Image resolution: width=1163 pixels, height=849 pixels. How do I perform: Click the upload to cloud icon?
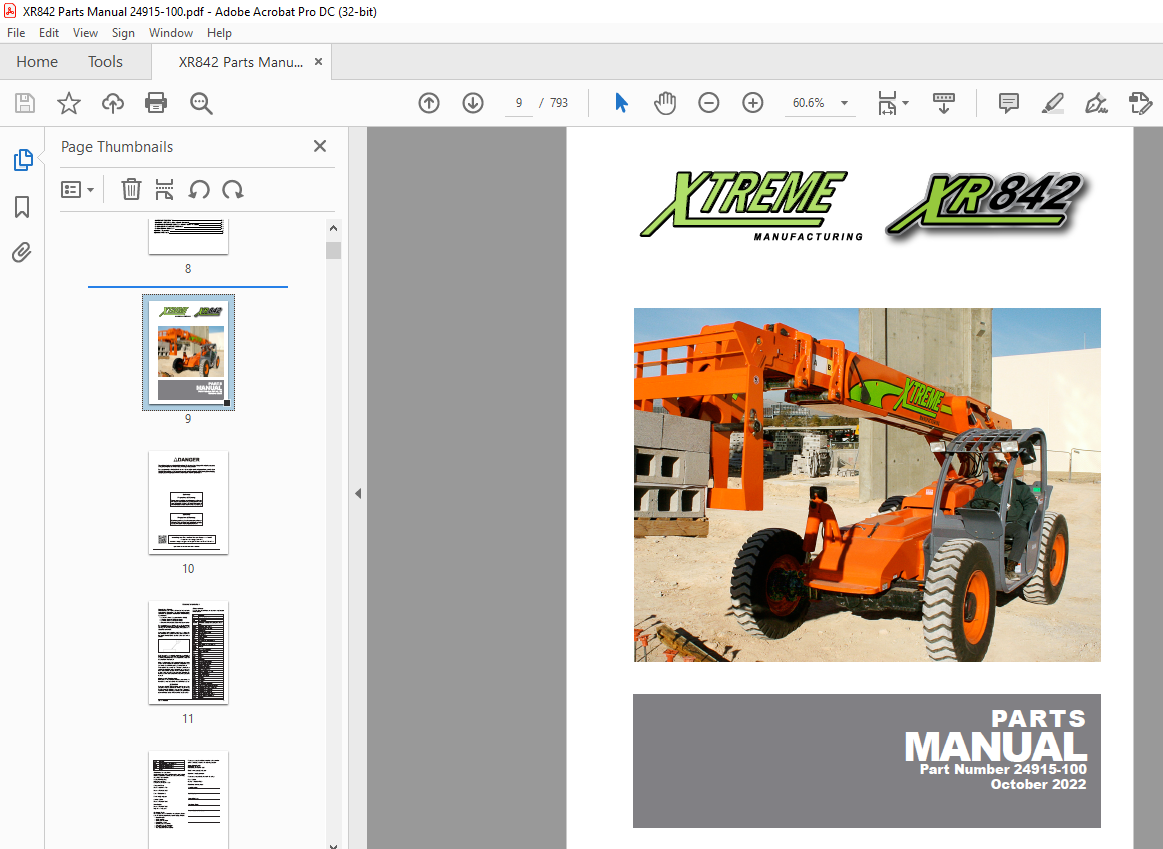pos(113,103)
